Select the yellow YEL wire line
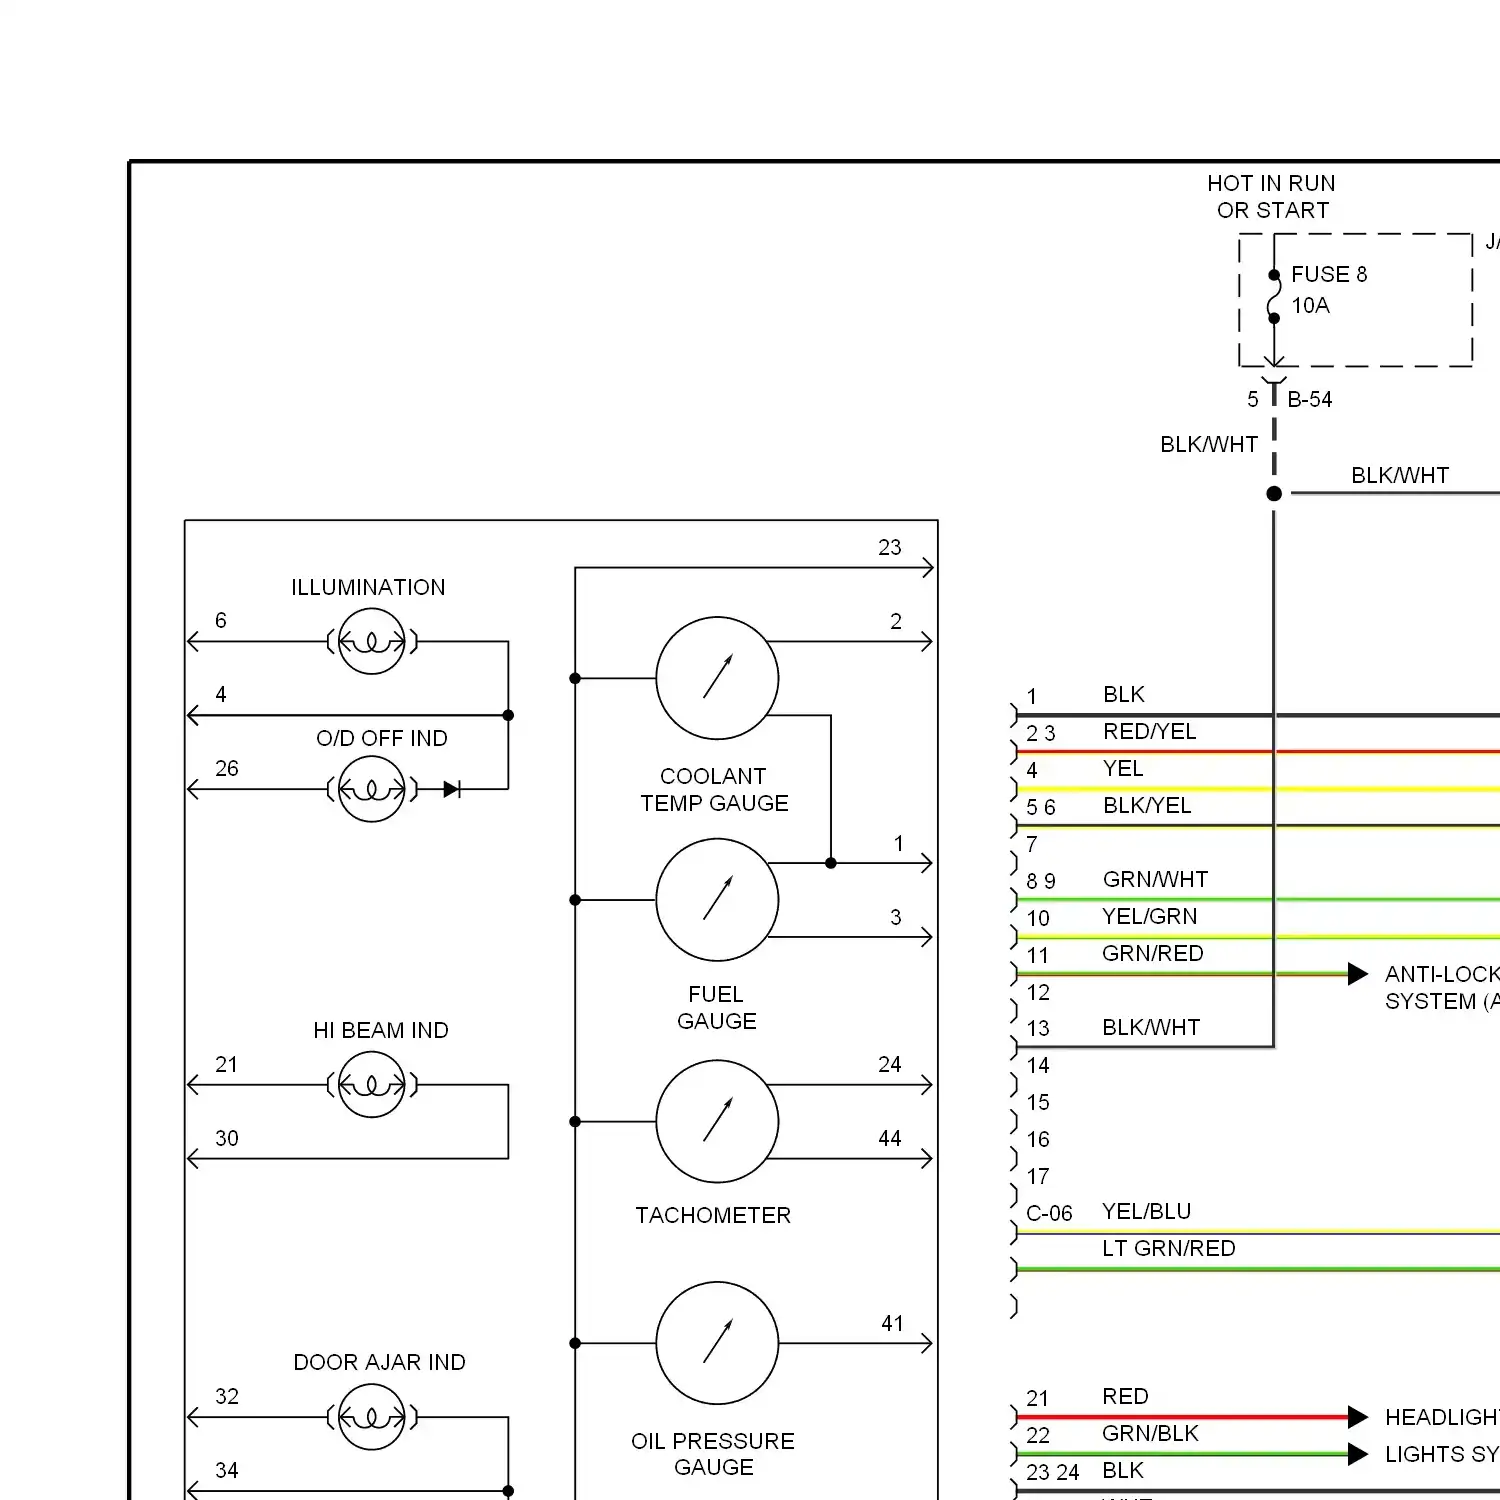This screenshot has width=1500, height=1500. 1258,789
